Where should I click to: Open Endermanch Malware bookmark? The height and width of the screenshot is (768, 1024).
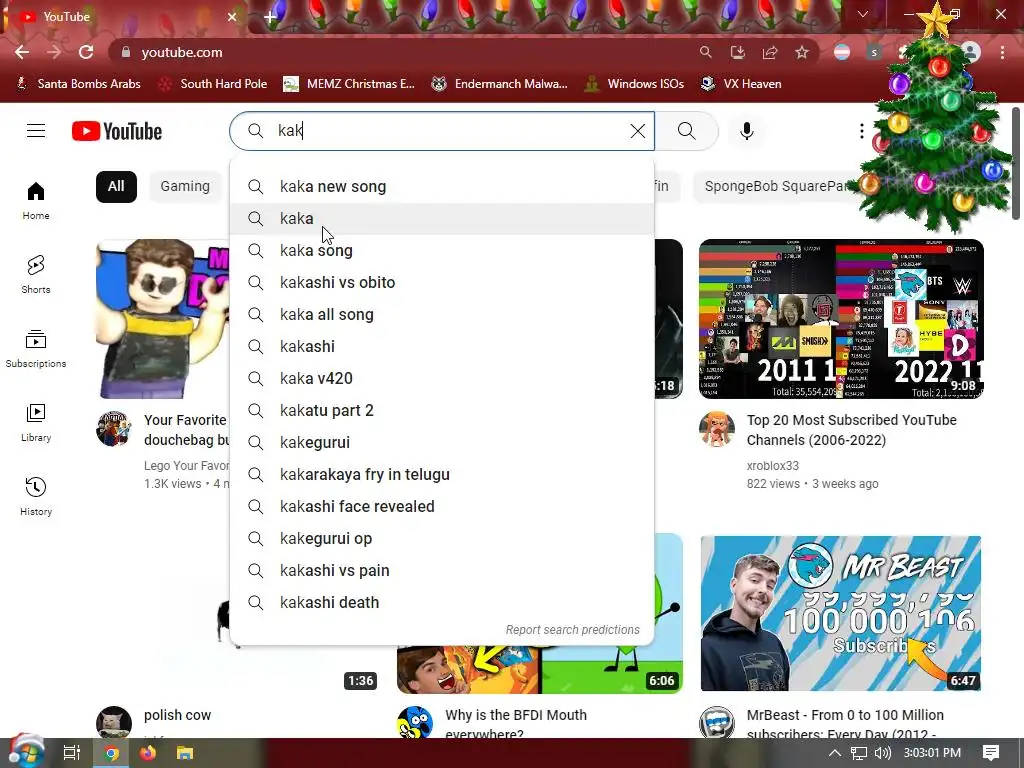pyautogui.click(x=499, y=84)
